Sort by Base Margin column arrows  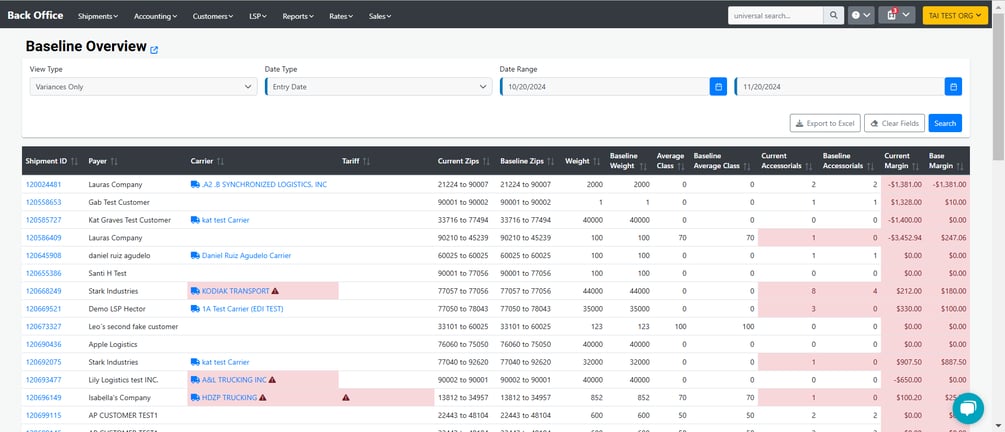pyautogui.click(x=959, y=166)
